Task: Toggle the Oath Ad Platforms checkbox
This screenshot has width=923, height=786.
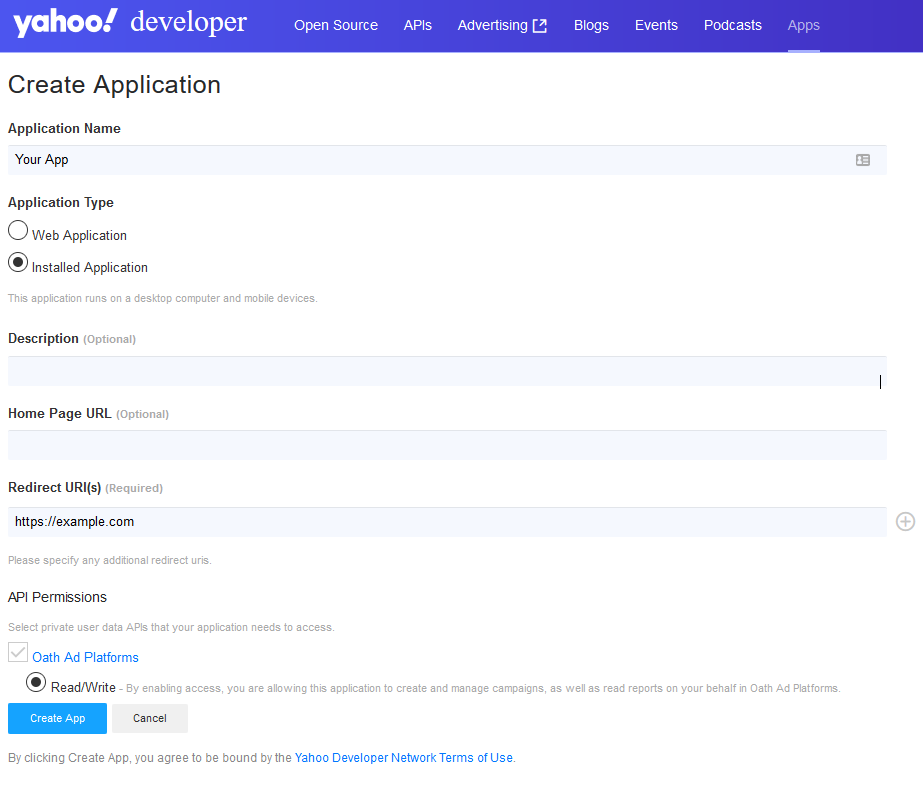Action: 17,651
